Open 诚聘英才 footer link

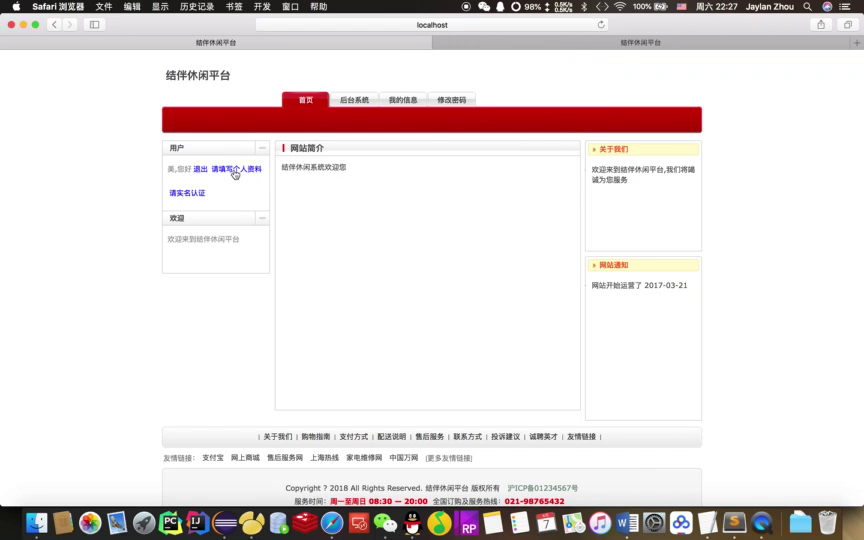click(x=544, y=436)
